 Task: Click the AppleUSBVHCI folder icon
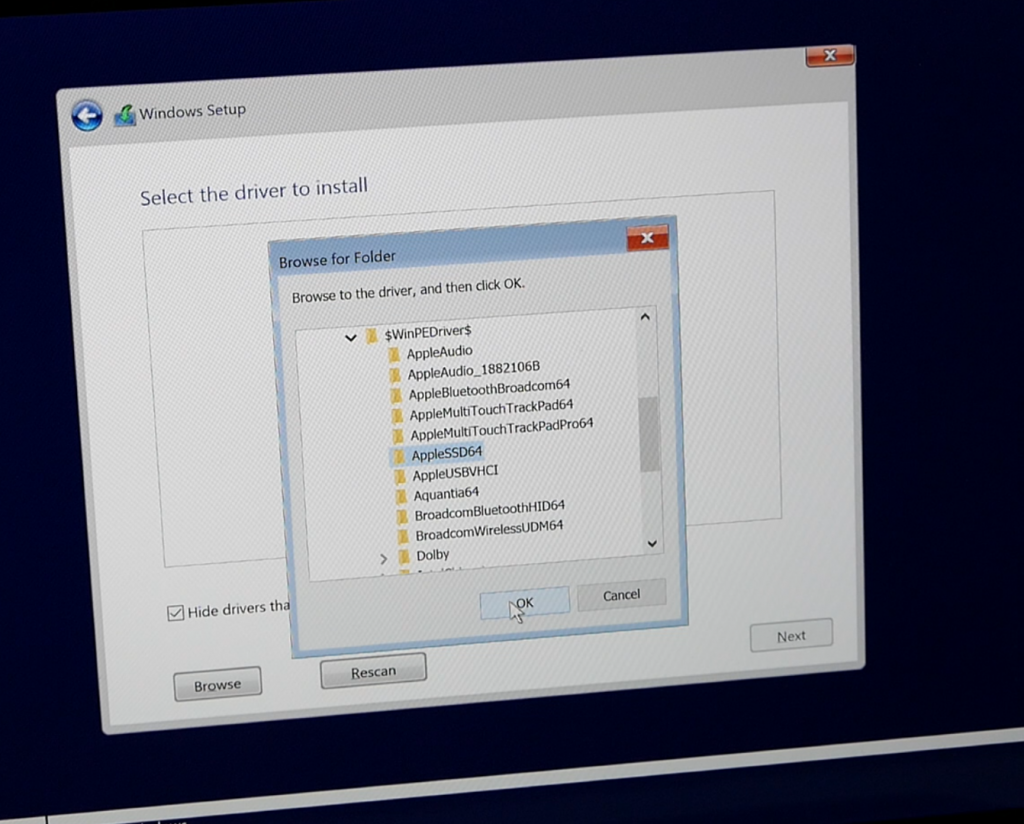coord(400,476)
